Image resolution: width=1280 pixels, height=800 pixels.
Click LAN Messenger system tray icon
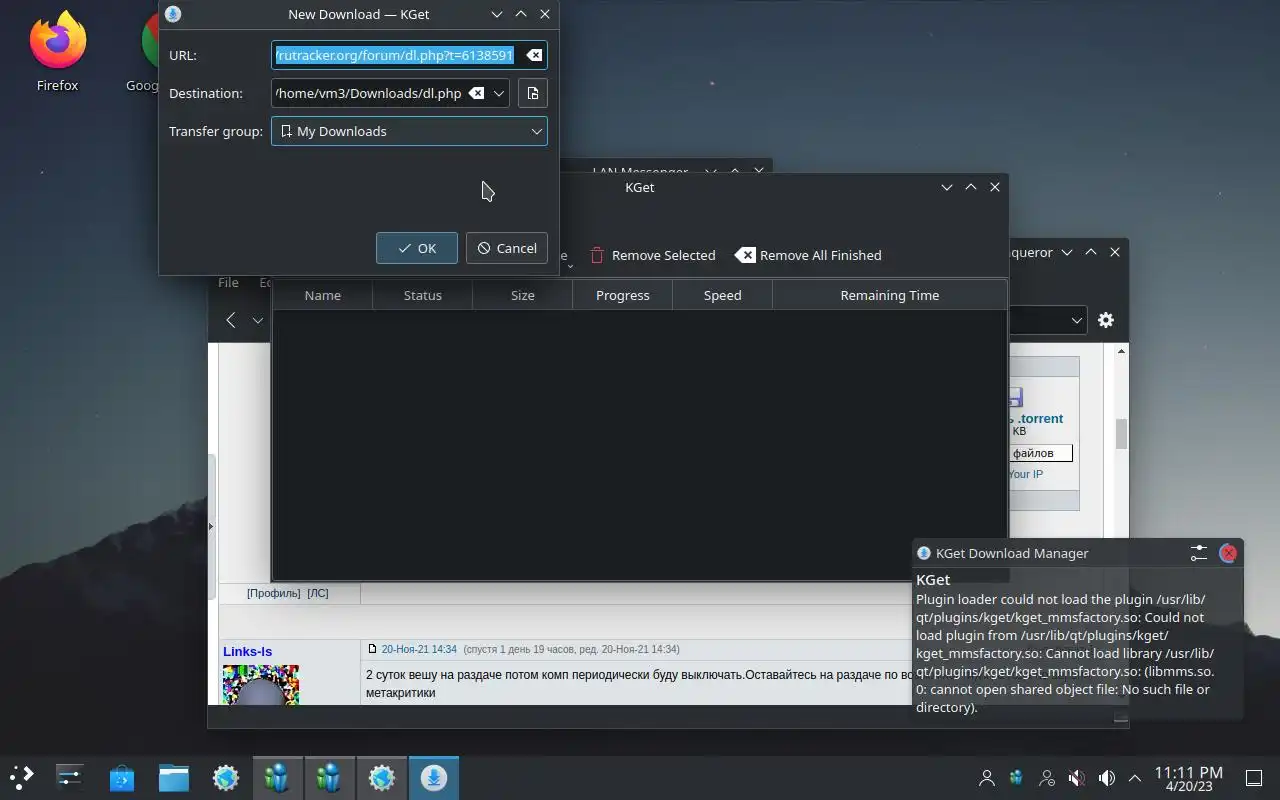pyautogui.click(x=1017, y=777)
